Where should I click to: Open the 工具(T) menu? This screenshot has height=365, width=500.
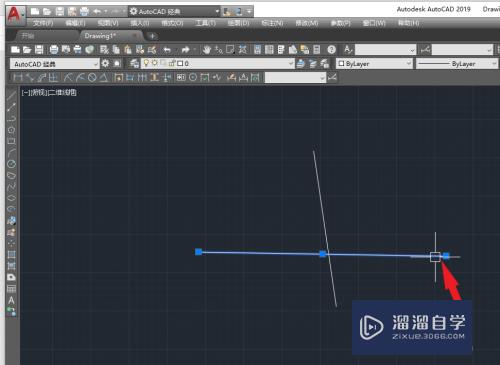(205, 23)
